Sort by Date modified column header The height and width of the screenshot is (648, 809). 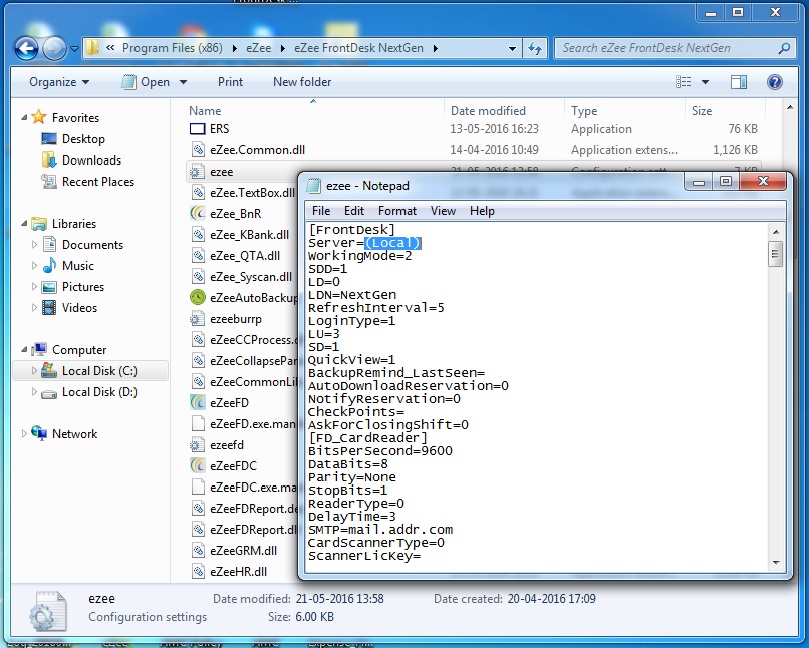(x=488, y=111)
